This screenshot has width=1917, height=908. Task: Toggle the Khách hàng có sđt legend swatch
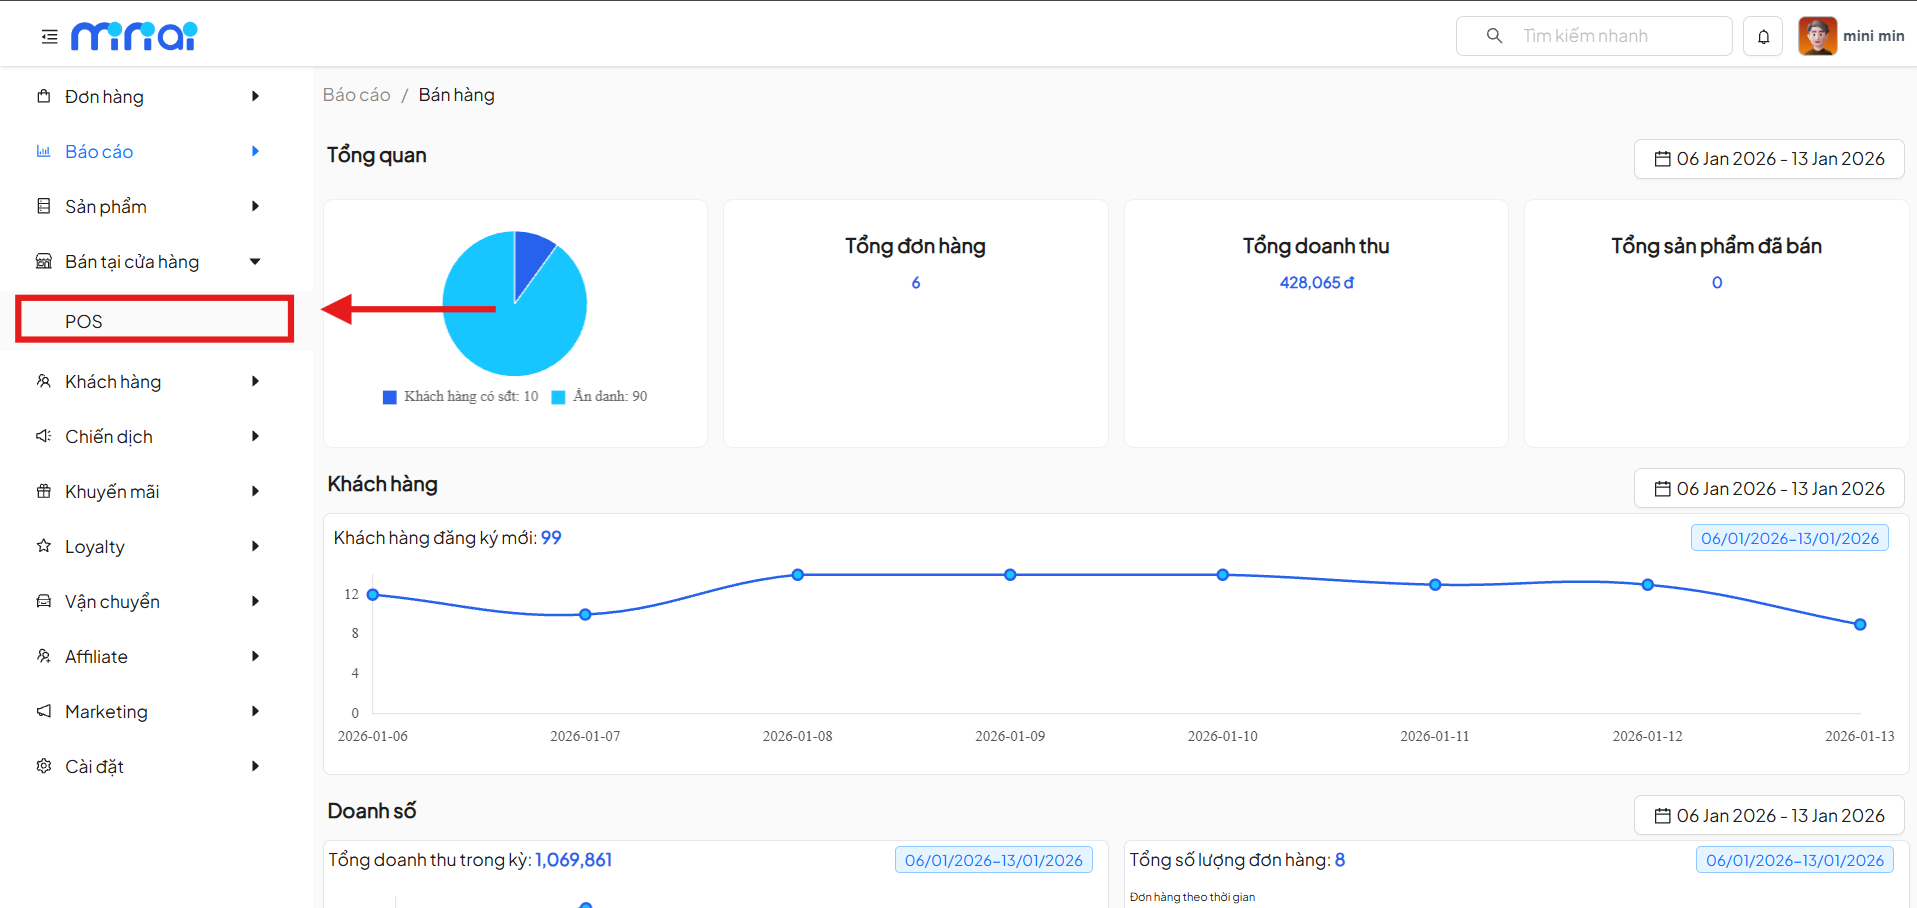[390, 397]
